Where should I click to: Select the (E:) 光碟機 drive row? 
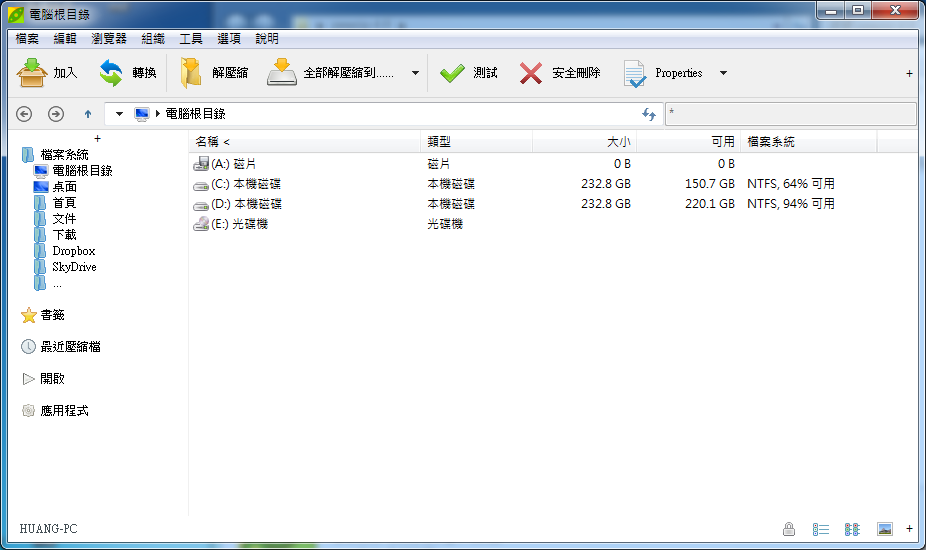(553, 224)
